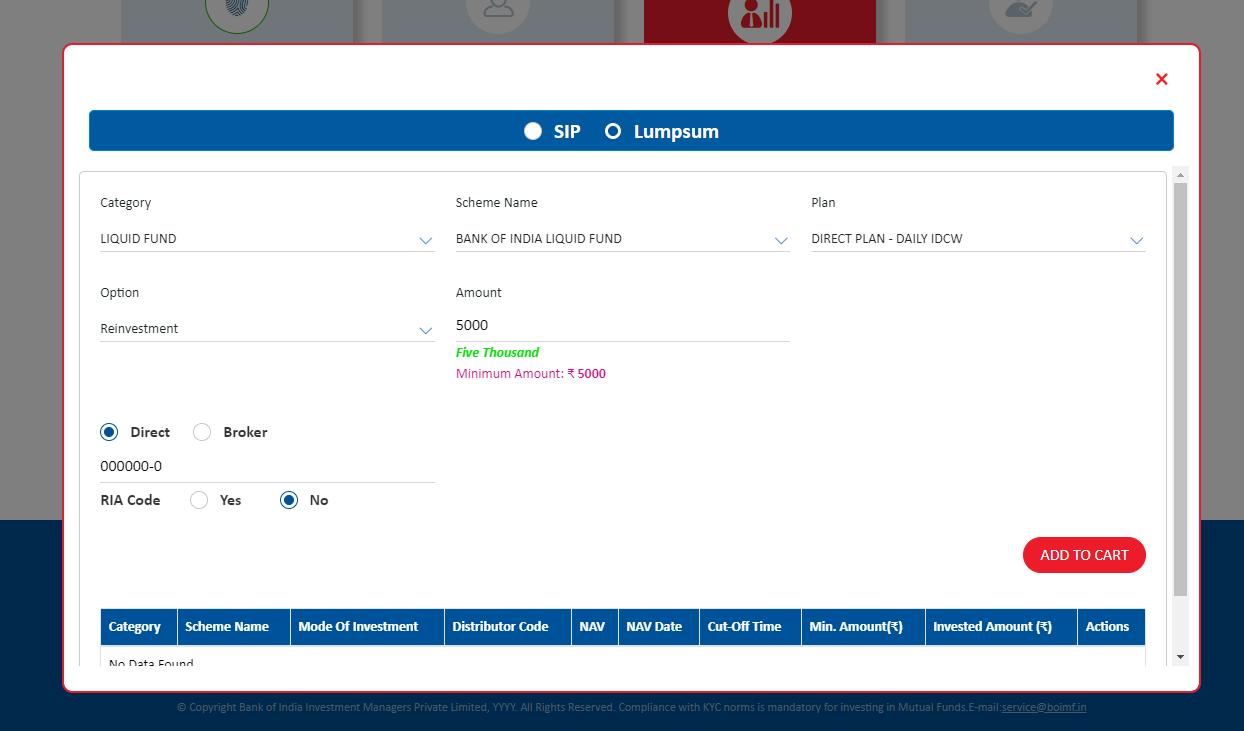Close the investment dialog with the red X
This screenshot has width=1244, height=731.
point(1161,79)
